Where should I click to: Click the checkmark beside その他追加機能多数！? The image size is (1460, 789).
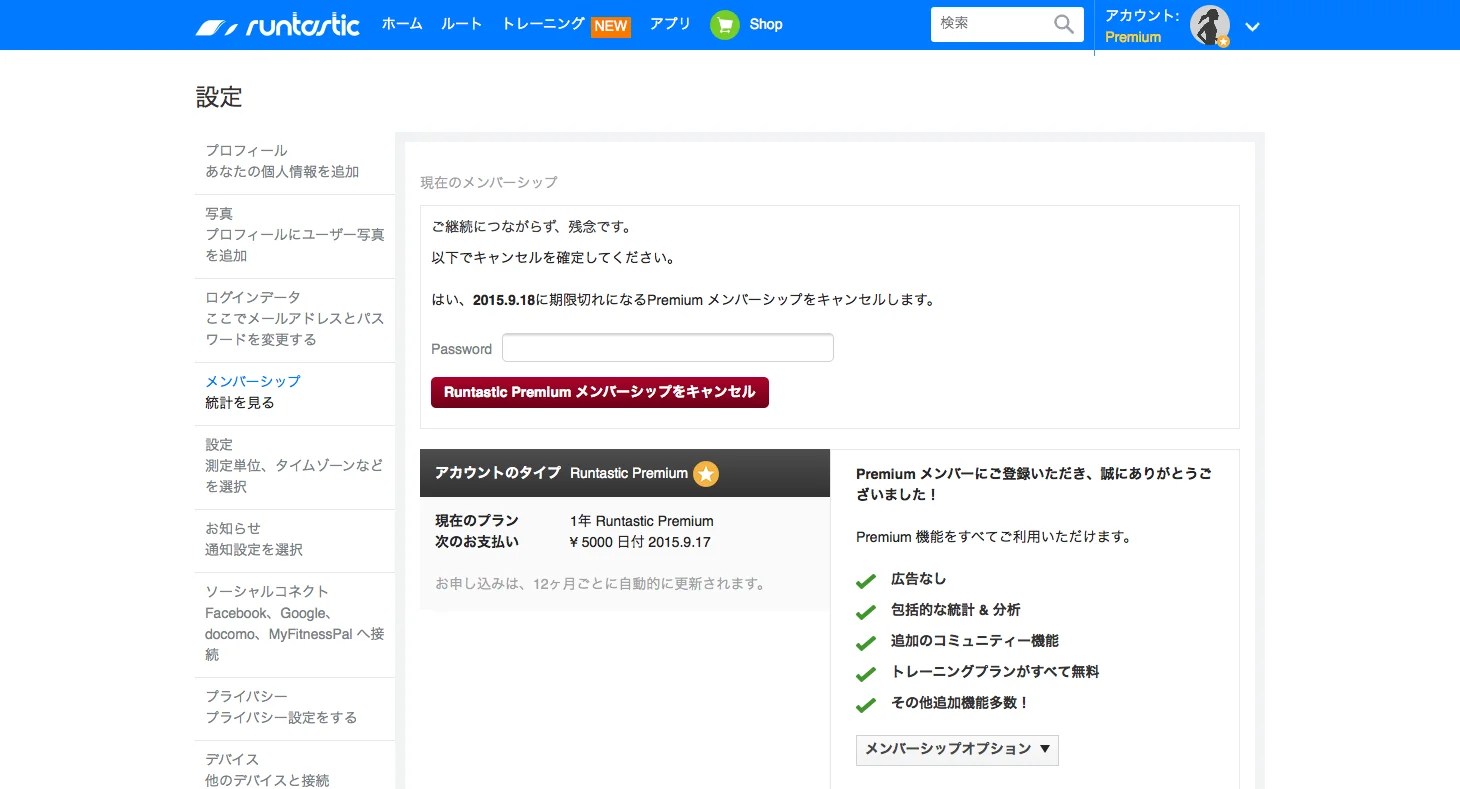(866, 704)
